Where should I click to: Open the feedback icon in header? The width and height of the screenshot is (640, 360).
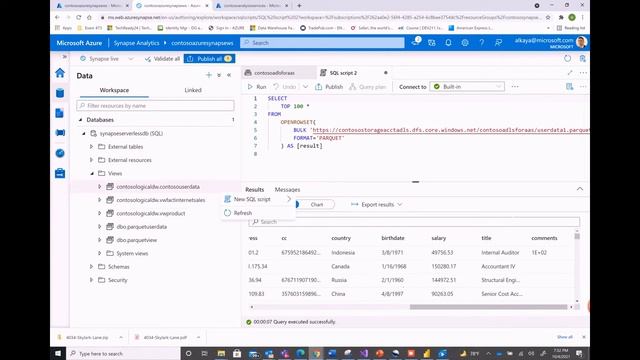point(498,42)
